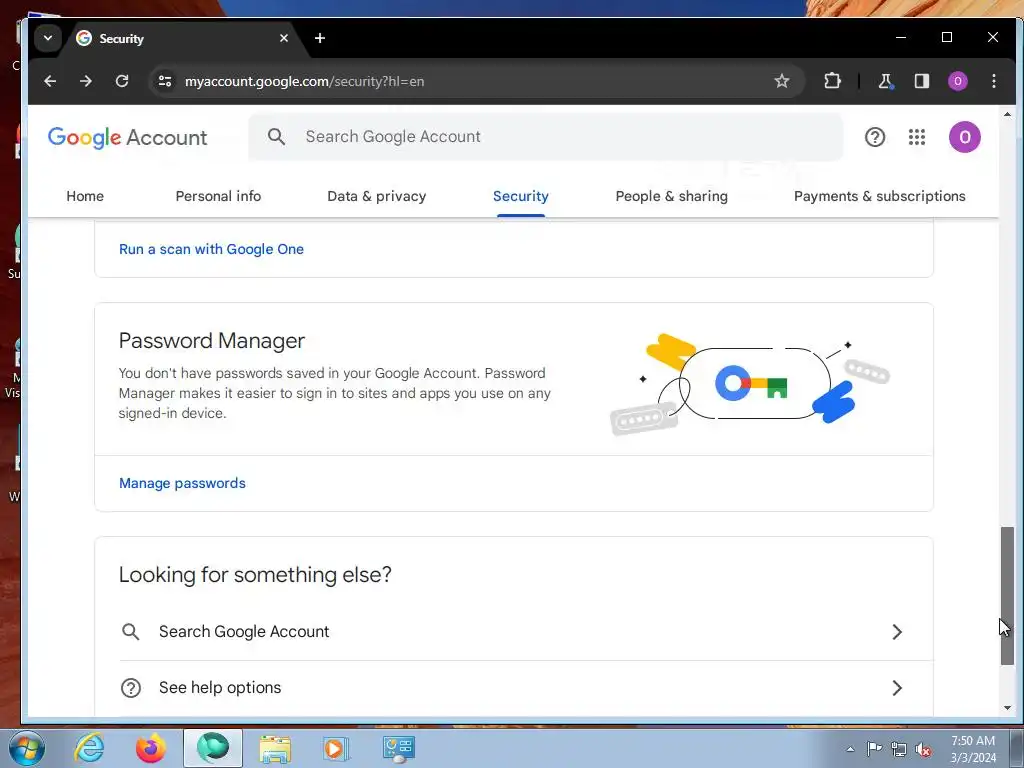The width and height of the screenshot is (1024, 768).
Task: Click the scrollbar up arrow
Action: [x=1008, y=114]
